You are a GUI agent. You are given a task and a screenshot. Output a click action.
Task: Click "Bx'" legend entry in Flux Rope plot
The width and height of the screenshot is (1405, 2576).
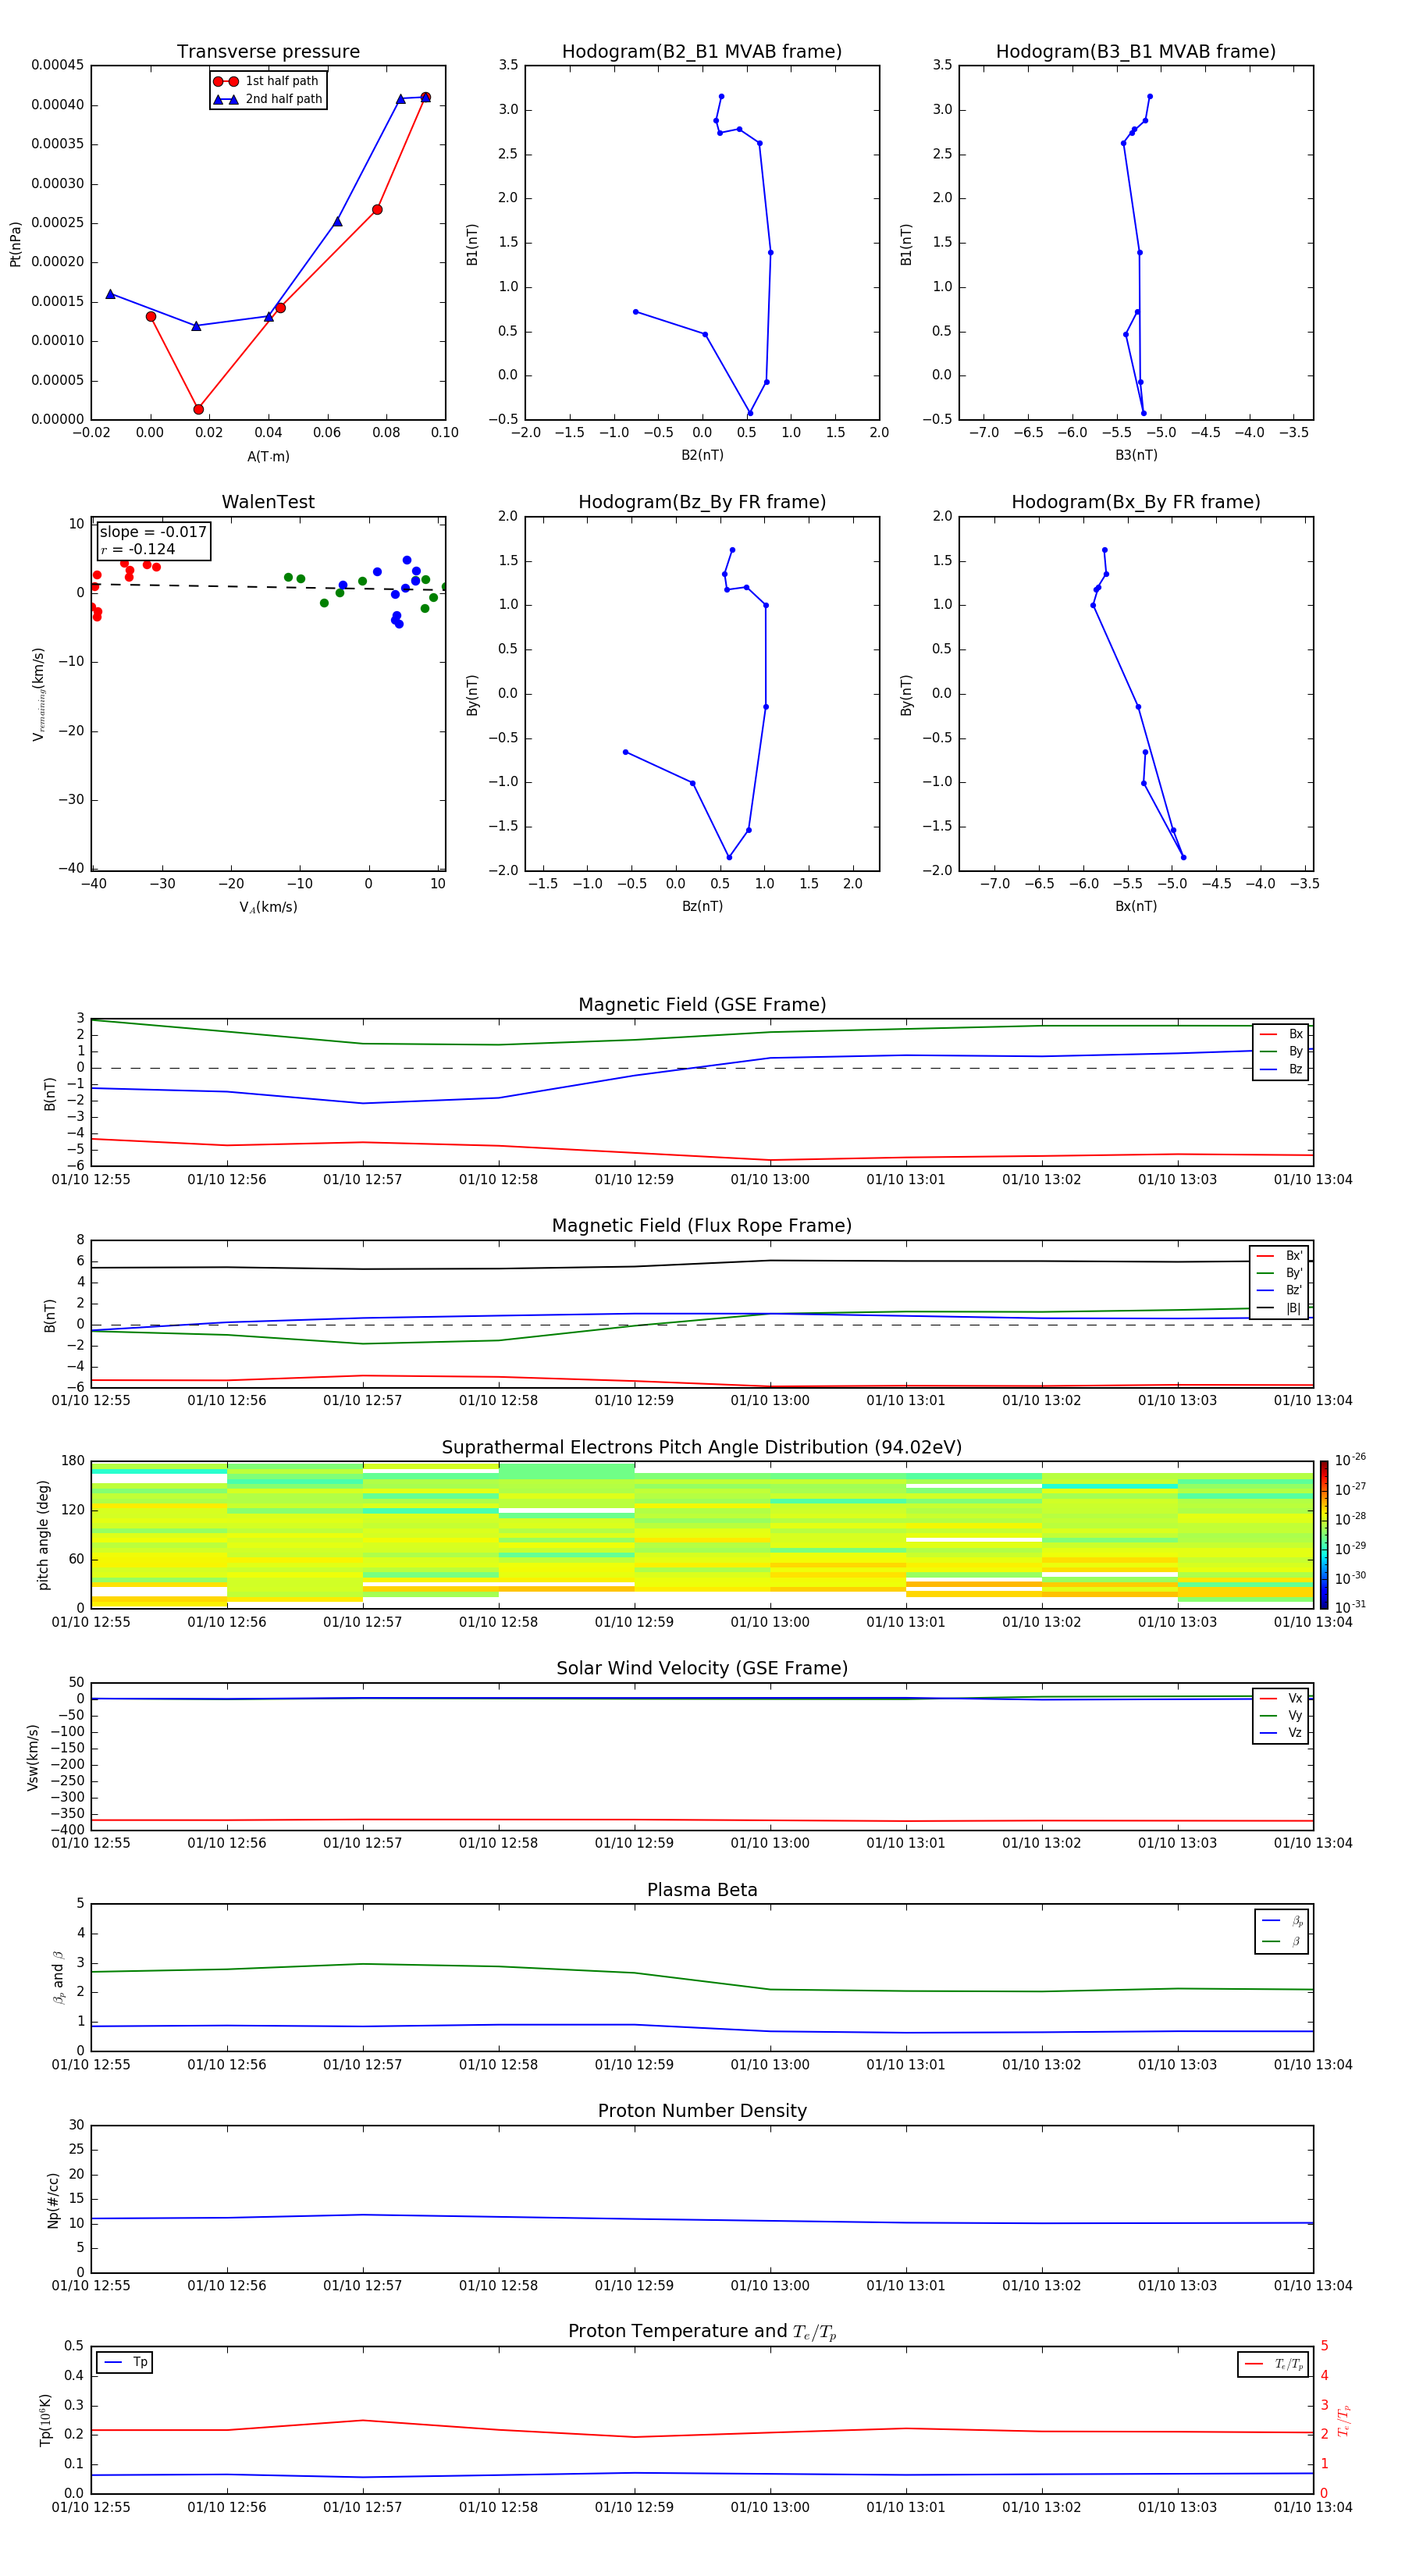(1279, 1256)
